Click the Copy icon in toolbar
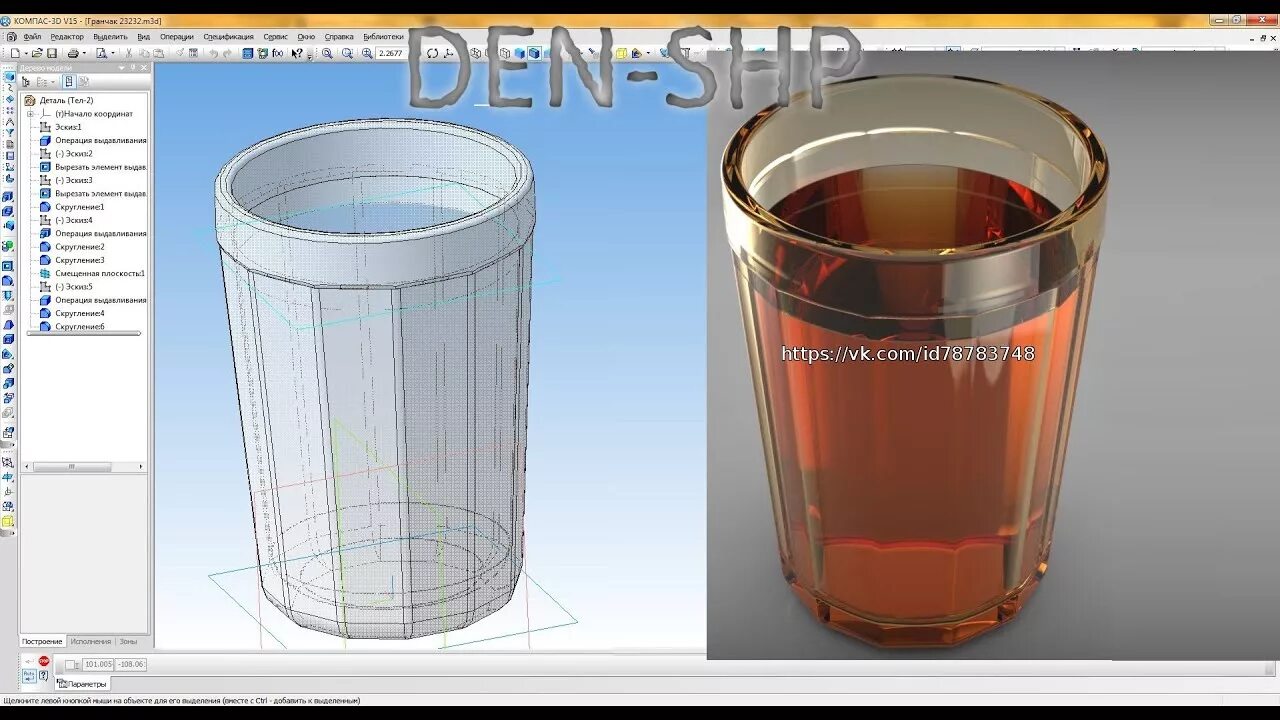This screenshot has height=720, width=1280. (x=144, y=53)
